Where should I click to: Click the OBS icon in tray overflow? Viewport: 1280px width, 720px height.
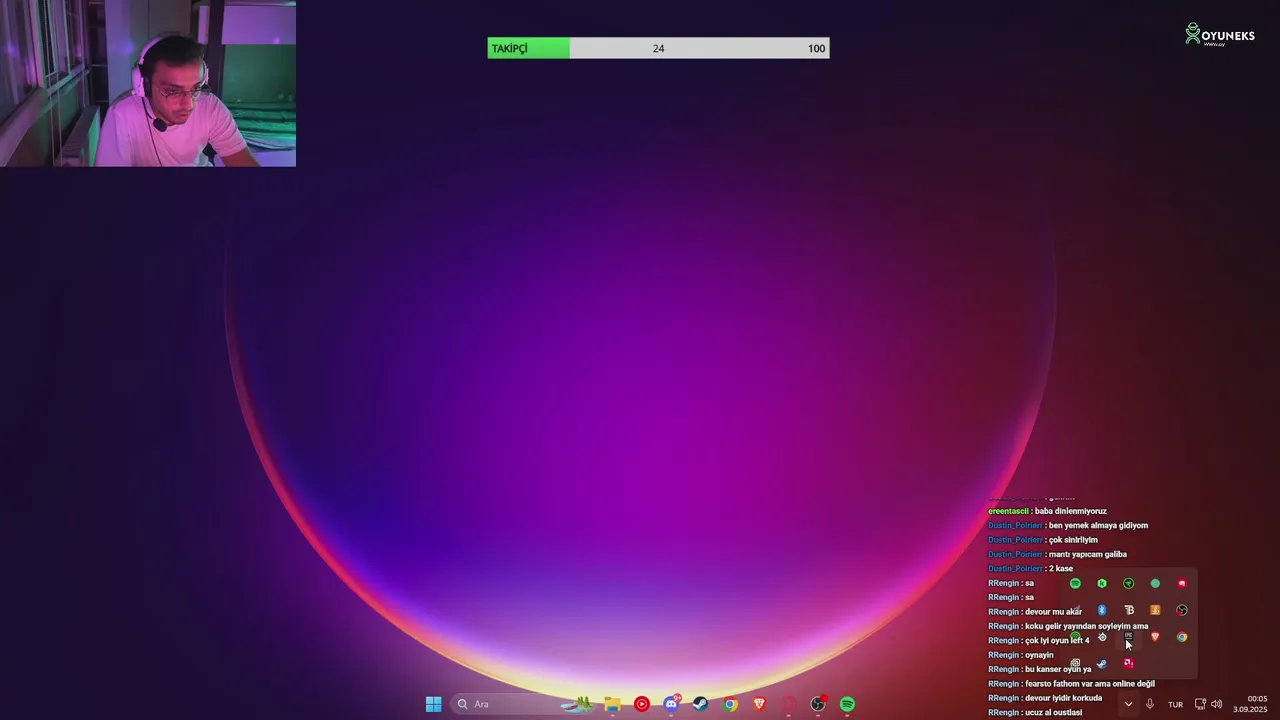[x=1182, y=610]
